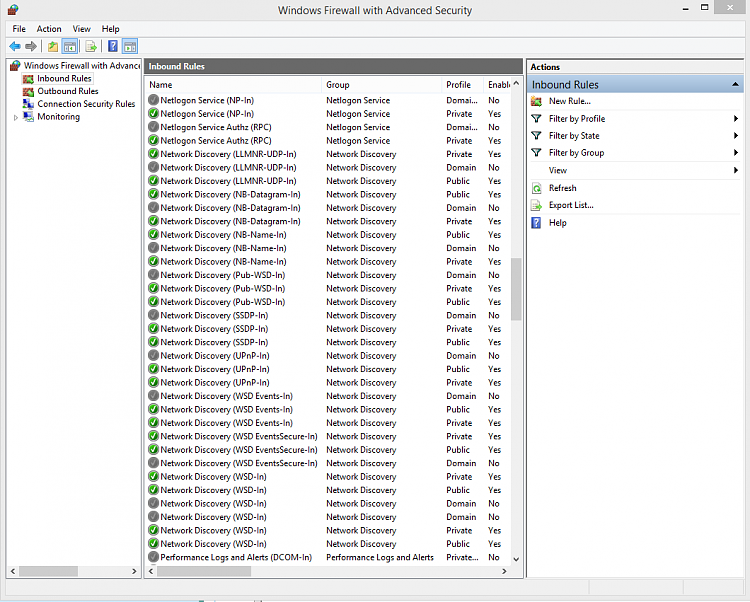Click the Outbound Rules tree icon
The width and height of the screenshot is (750, 602).
click(x=29, y=91)
